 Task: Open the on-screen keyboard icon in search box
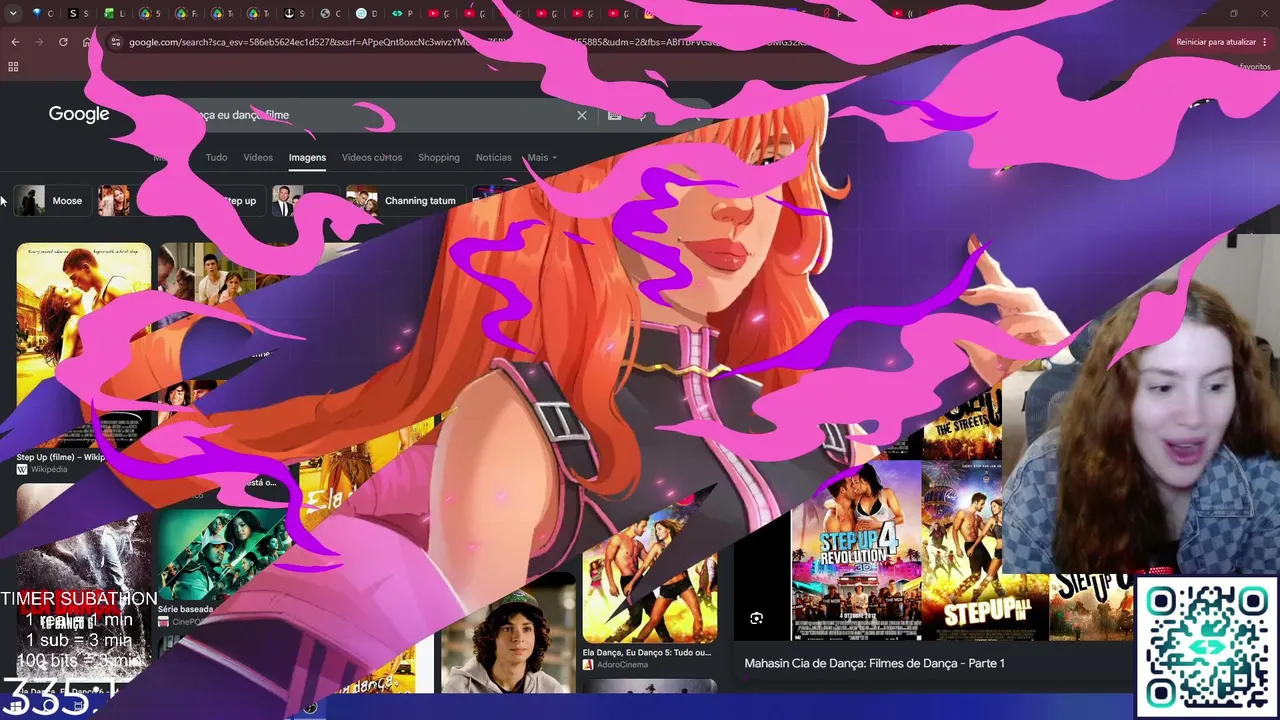(x=614, y=115)
